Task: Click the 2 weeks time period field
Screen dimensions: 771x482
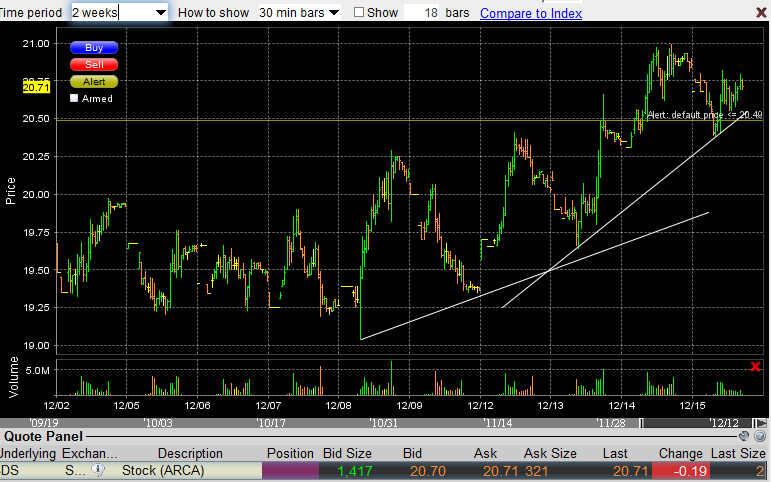Action: coord(113,12)
